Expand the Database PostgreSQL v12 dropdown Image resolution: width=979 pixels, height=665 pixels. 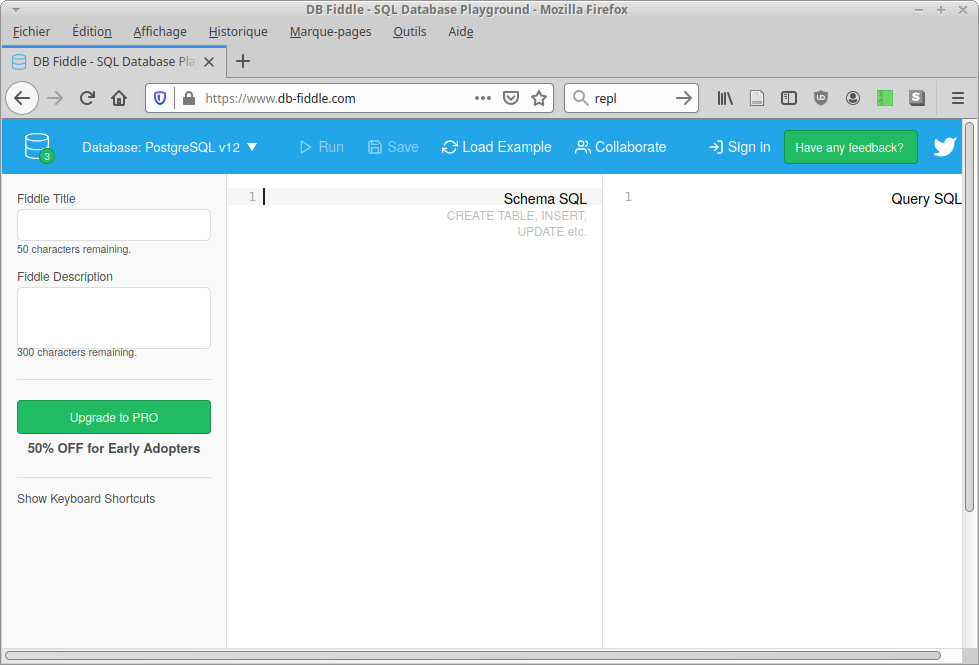coord(169,147)
